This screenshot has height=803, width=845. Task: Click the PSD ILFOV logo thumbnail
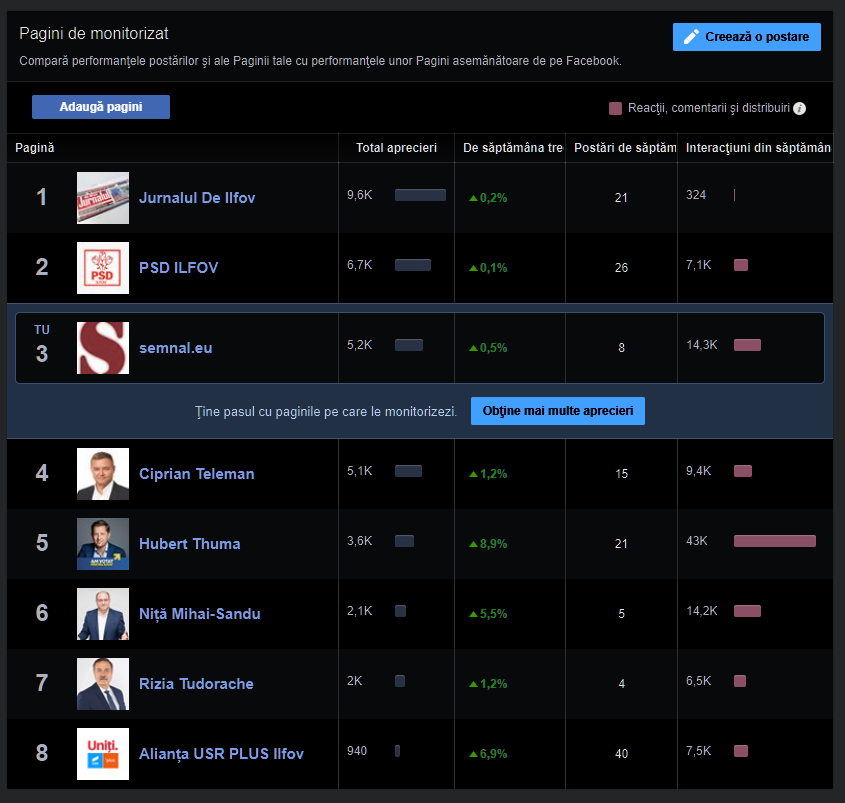pos(103,268)
